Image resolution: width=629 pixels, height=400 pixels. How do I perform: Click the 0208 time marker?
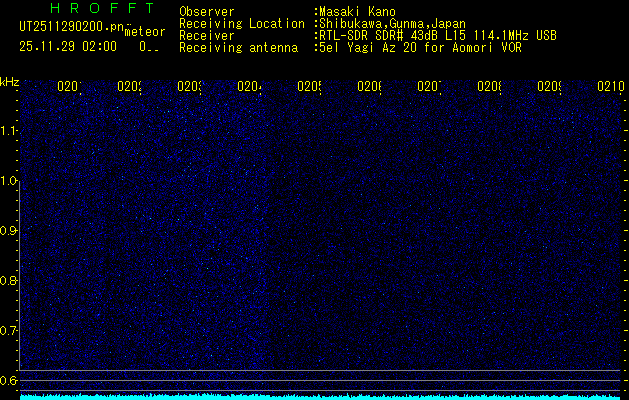pos(489,86)
